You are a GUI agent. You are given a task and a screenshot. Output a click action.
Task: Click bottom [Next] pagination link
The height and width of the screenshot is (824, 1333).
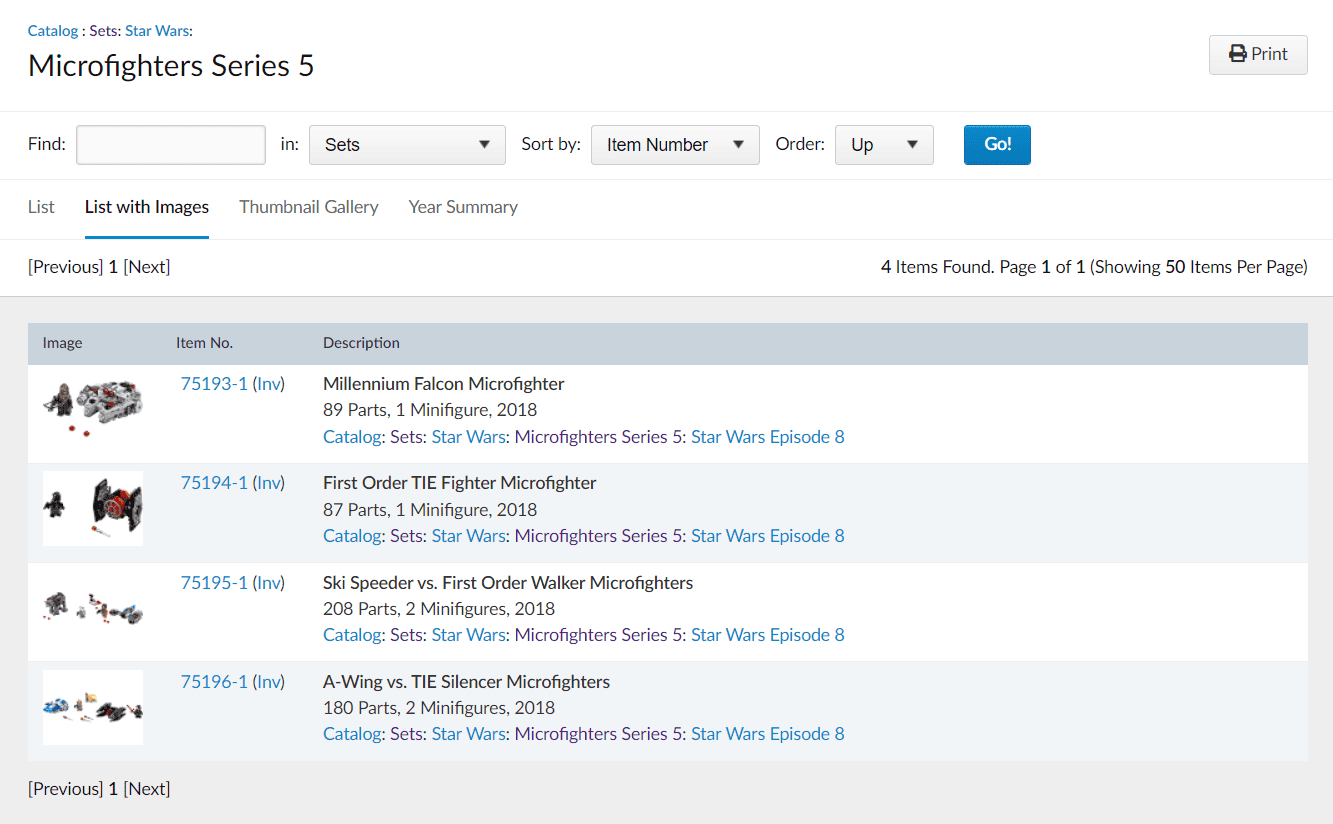pyautogui.click(x=147, y=789)
